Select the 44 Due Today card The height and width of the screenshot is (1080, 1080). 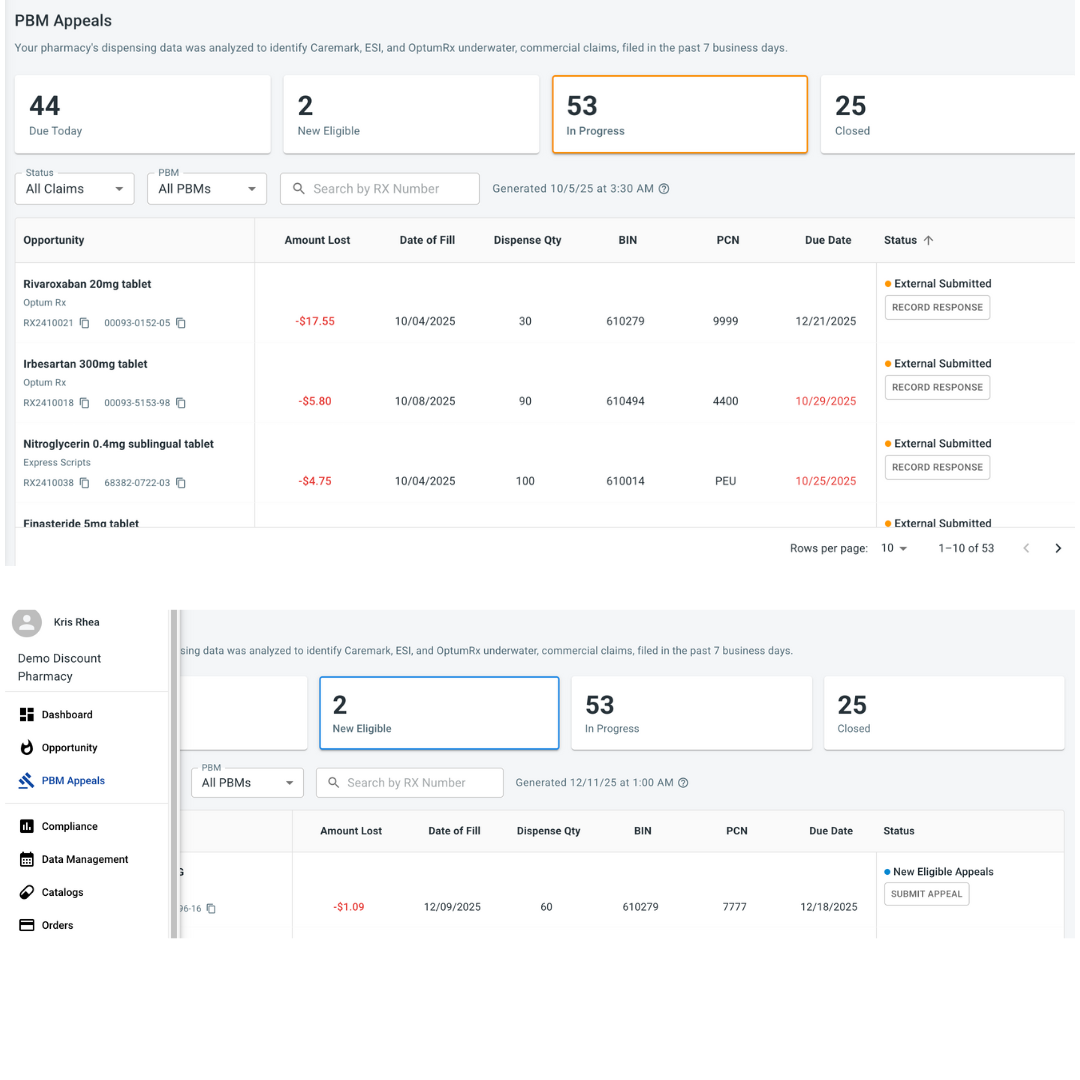point(143,115)
